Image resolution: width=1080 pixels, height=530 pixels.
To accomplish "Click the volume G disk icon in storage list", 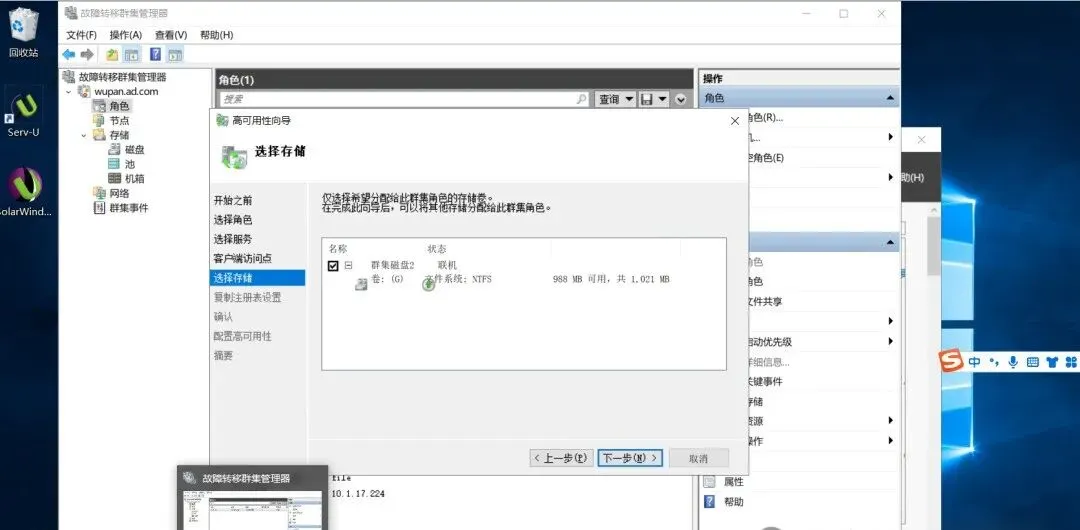I will pyautogui.click(x=361, y=284).
